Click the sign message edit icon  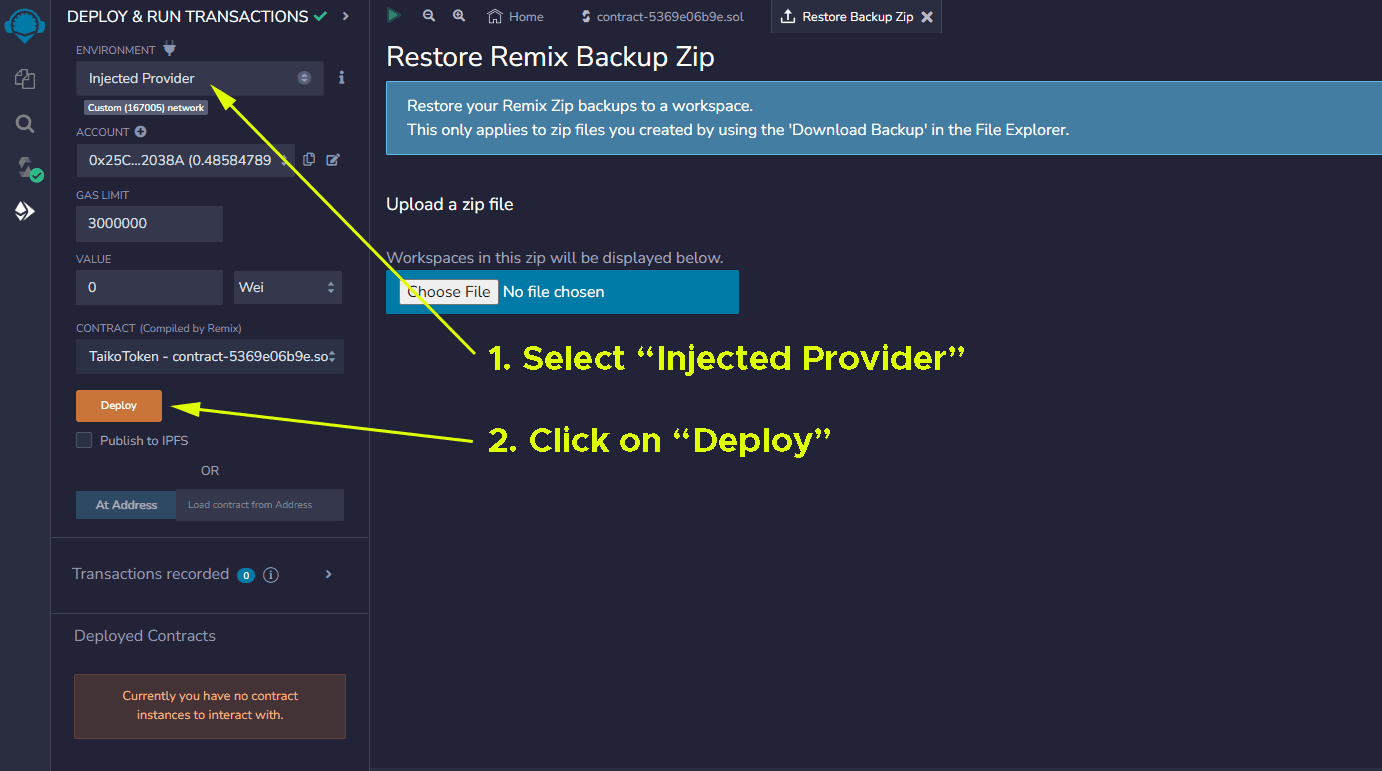tap(333, 159)
